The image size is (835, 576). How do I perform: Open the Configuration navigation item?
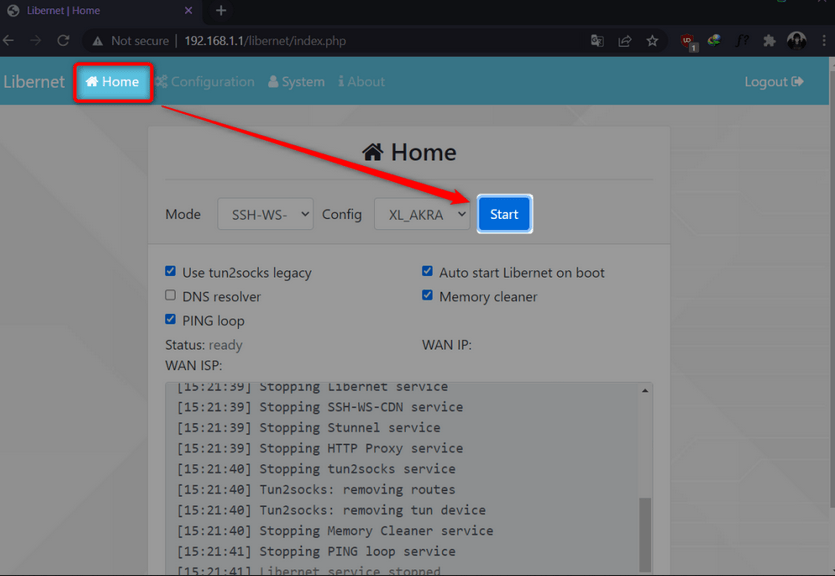tap(205, 81)
